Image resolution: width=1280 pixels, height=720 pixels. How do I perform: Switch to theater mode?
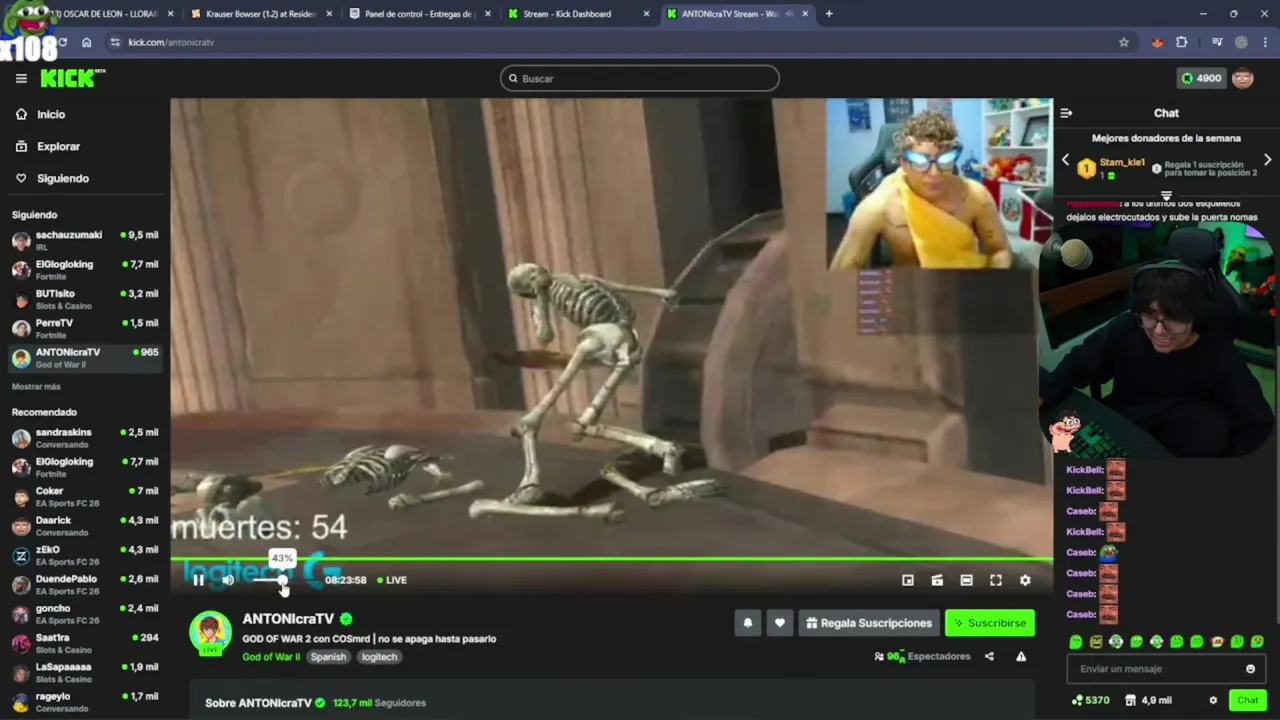[966, 580]
